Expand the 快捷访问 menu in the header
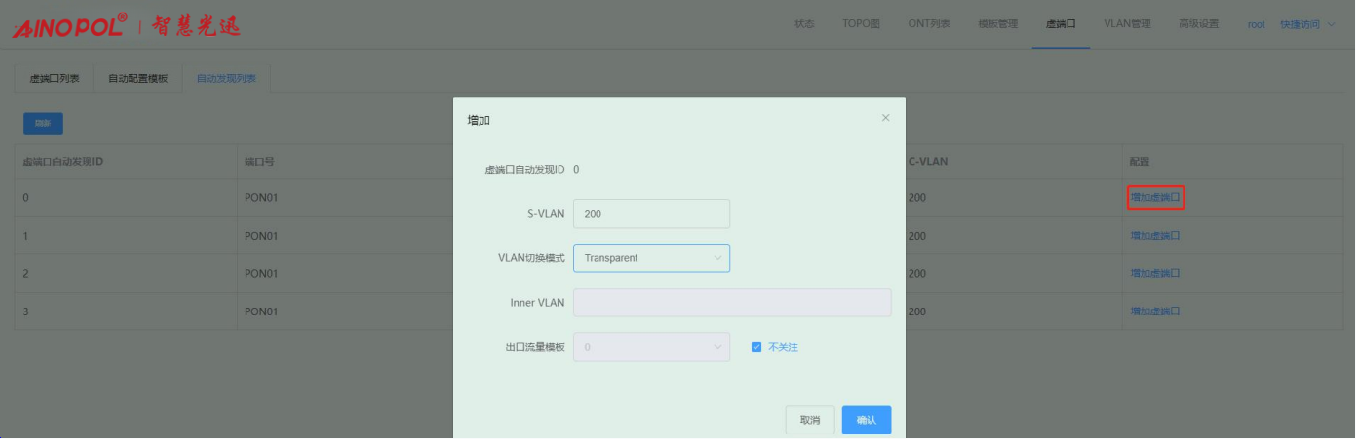Screen dimensions: 1356x439 [1307, 24]
